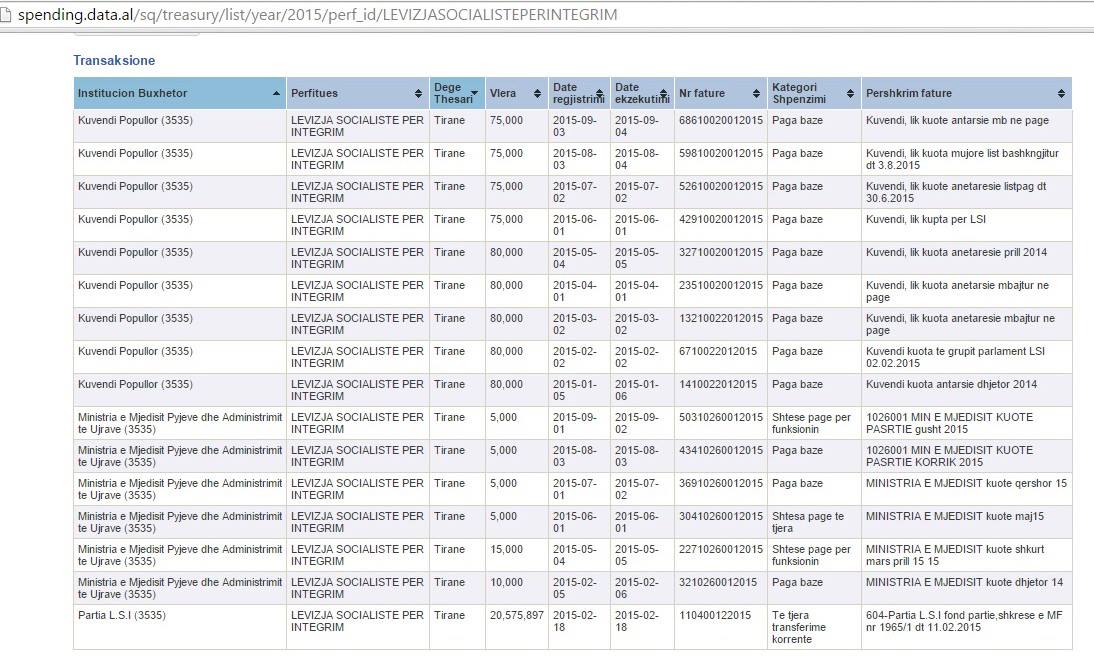Open Dege Thesari column dropdown arrow
Screen dimensions: 1094x666
475,94
